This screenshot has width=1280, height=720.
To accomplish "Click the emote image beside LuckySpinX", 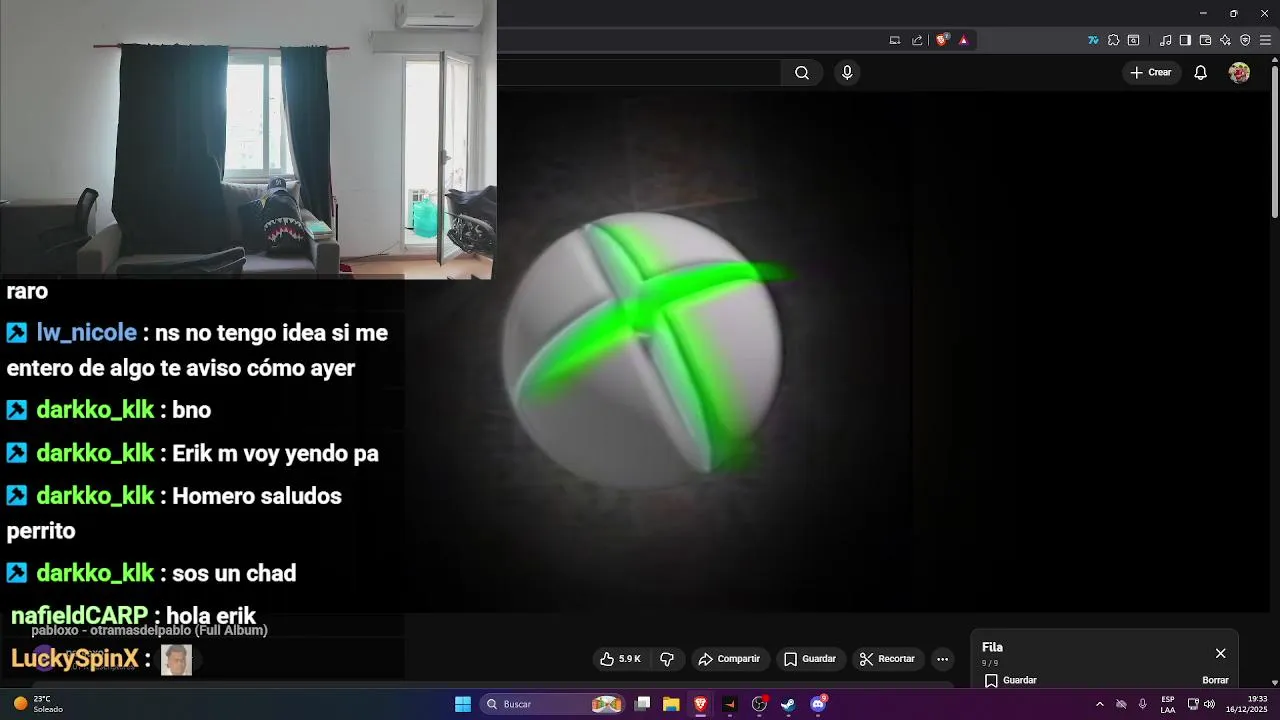I will tap(176, 660).
